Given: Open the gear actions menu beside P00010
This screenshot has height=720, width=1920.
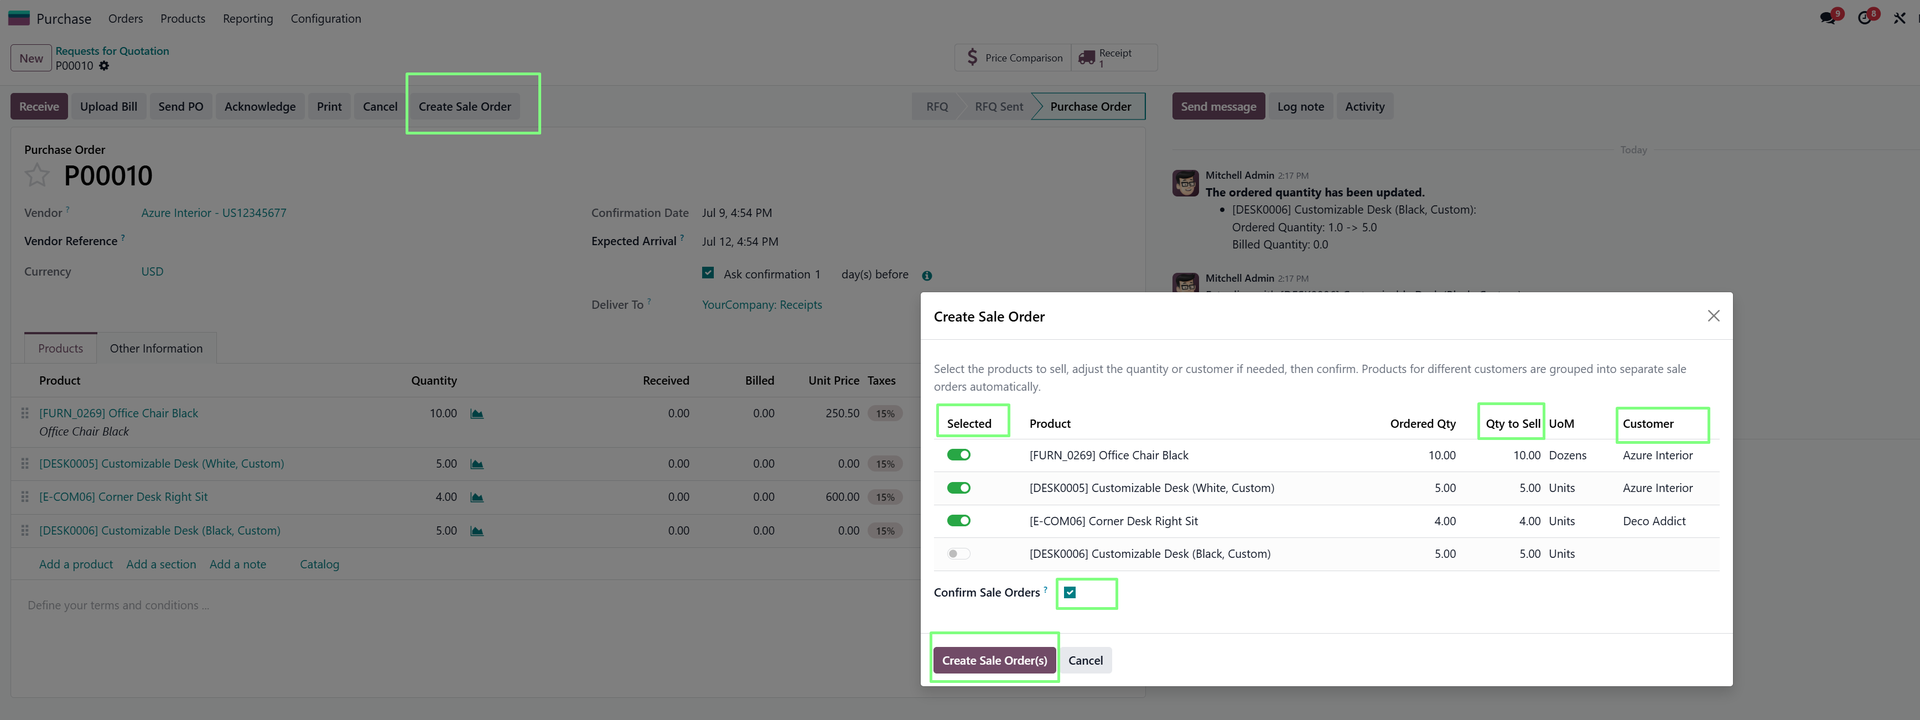Looking at the screenshot, I should tap(104, 66).
